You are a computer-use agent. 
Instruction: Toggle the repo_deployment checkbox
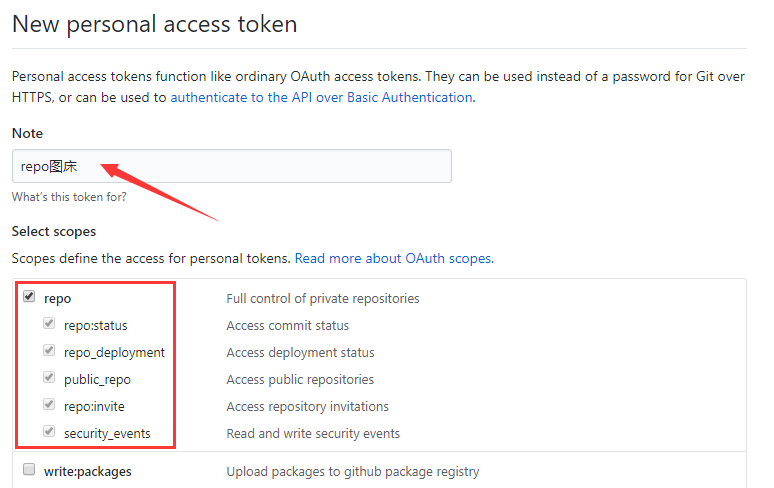49,350
